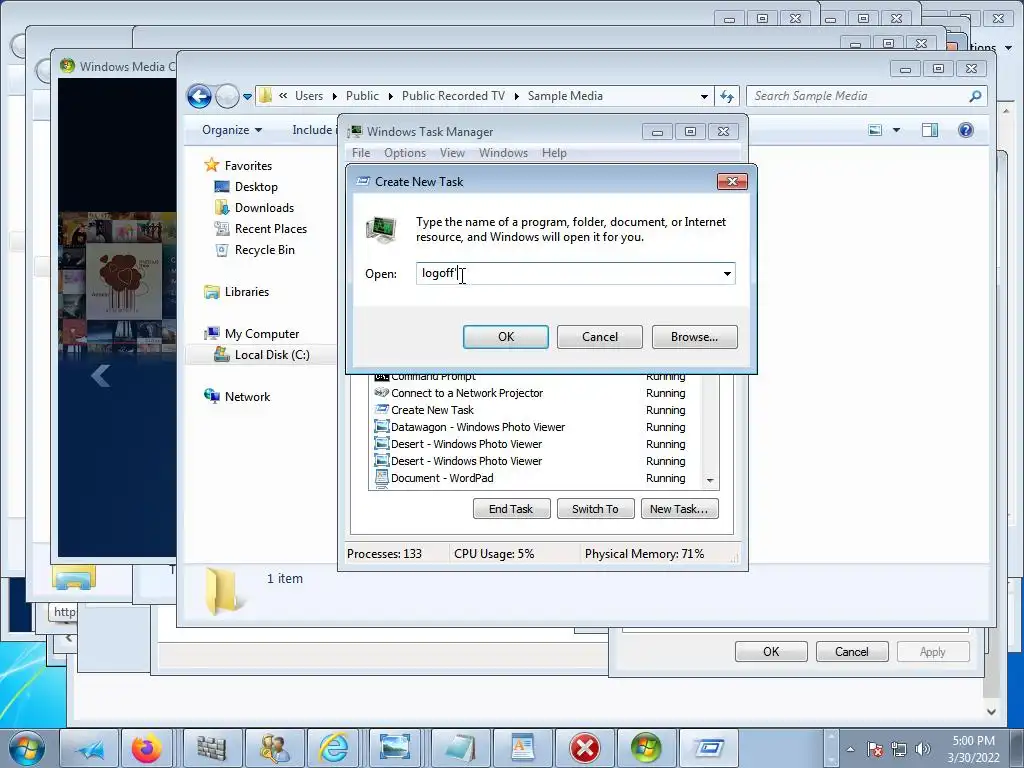
Task: Select My Computer in navigation pane
Action: click(x=261, y=334)
